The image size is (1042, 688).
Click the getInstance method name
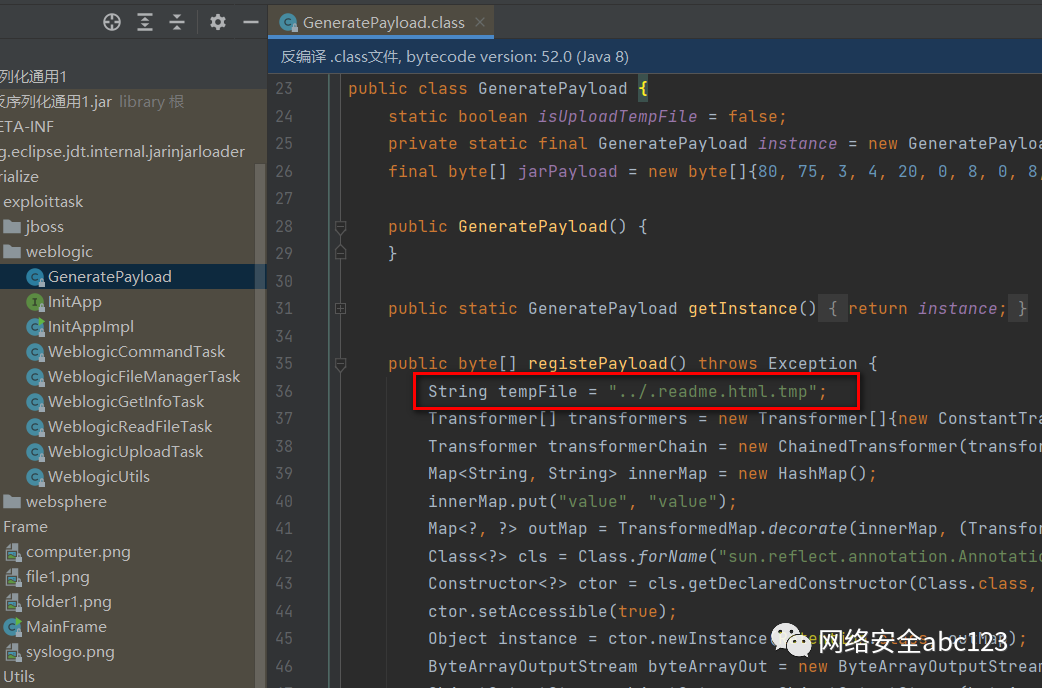(x=742, y=308)
